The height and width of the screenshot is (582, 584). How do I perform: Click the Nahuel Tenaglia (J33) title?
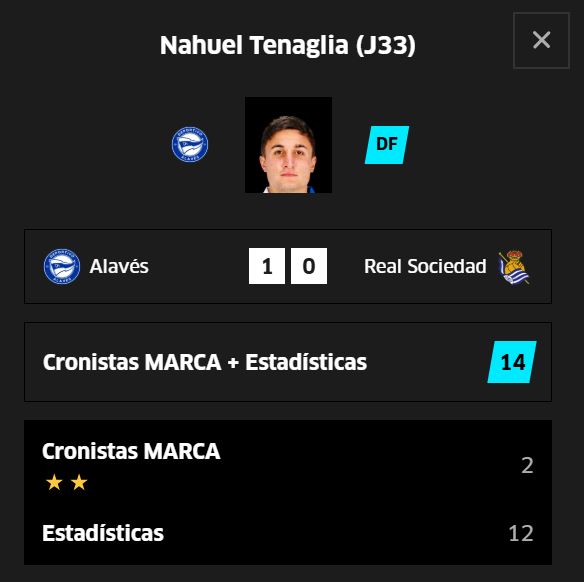[288, 45]
